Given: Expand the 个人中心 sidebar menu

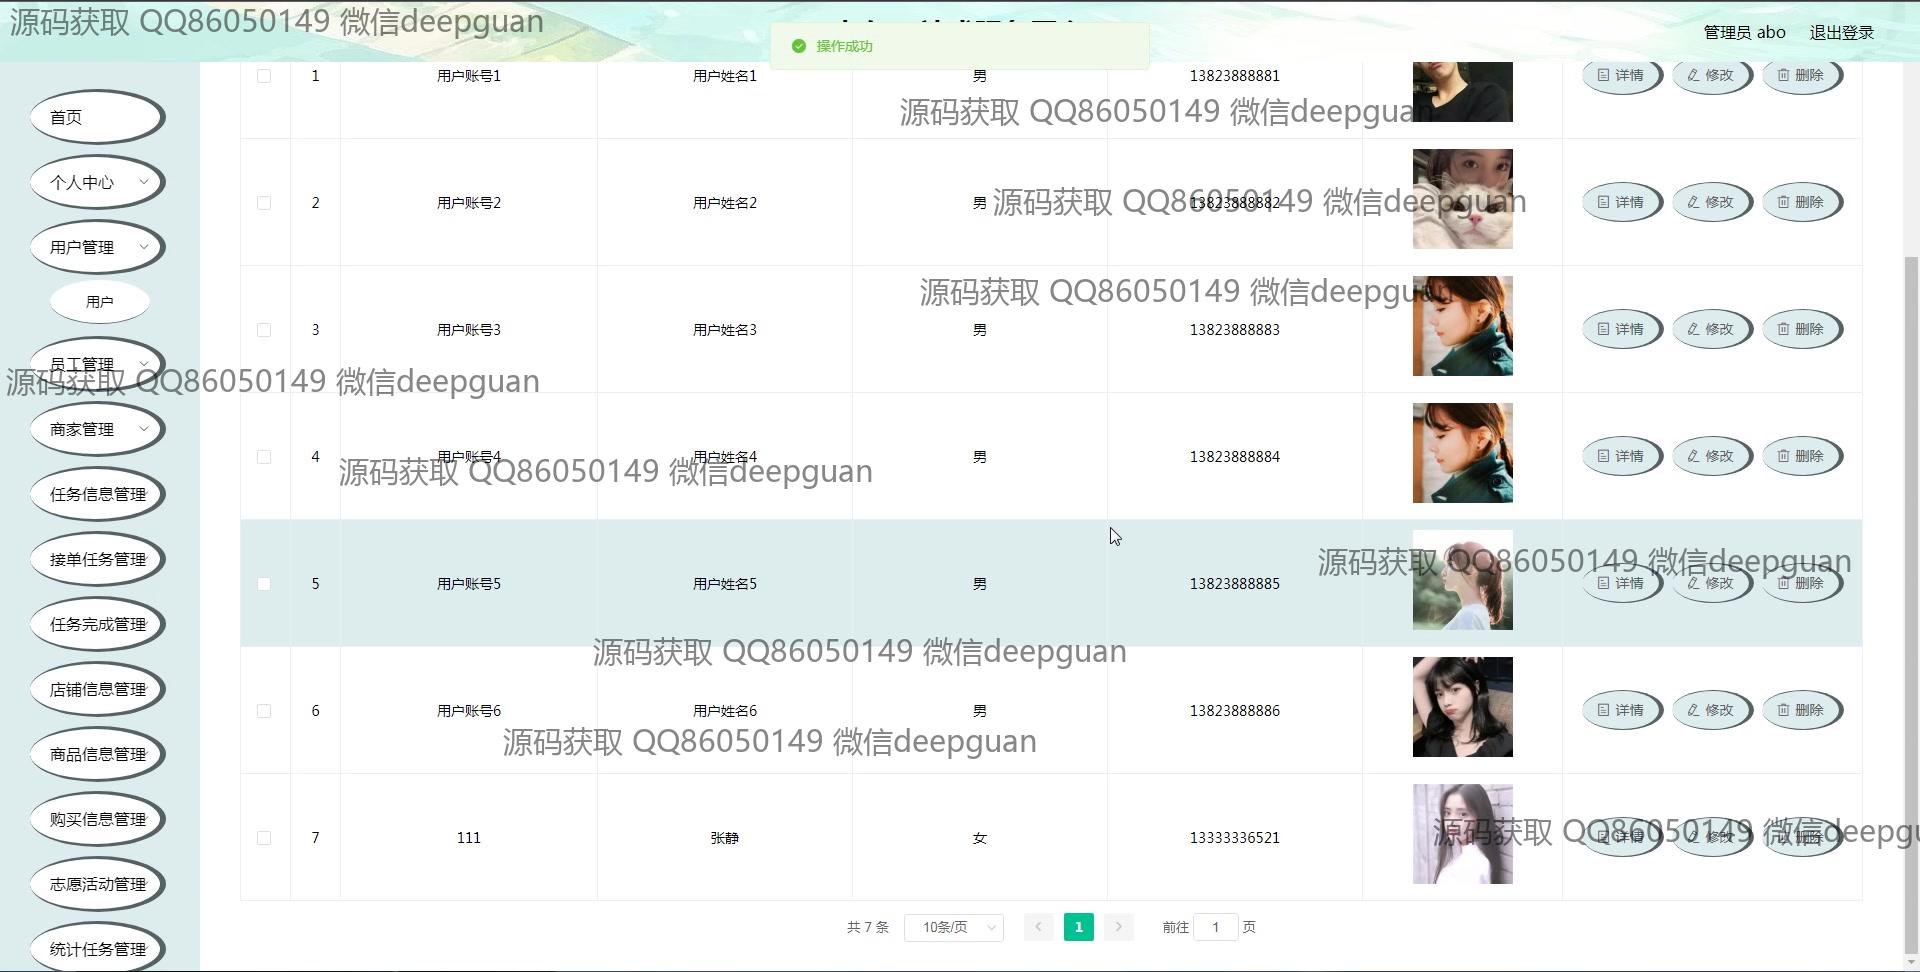Looking at the screenshot, I should pyautogui.click(x=97, y=182).
